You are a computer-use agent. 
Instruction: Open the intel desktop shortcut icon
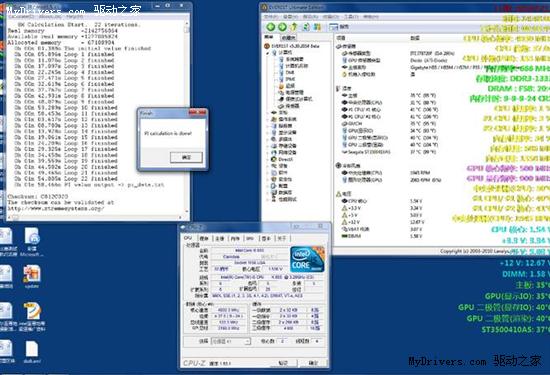(32, 317)
